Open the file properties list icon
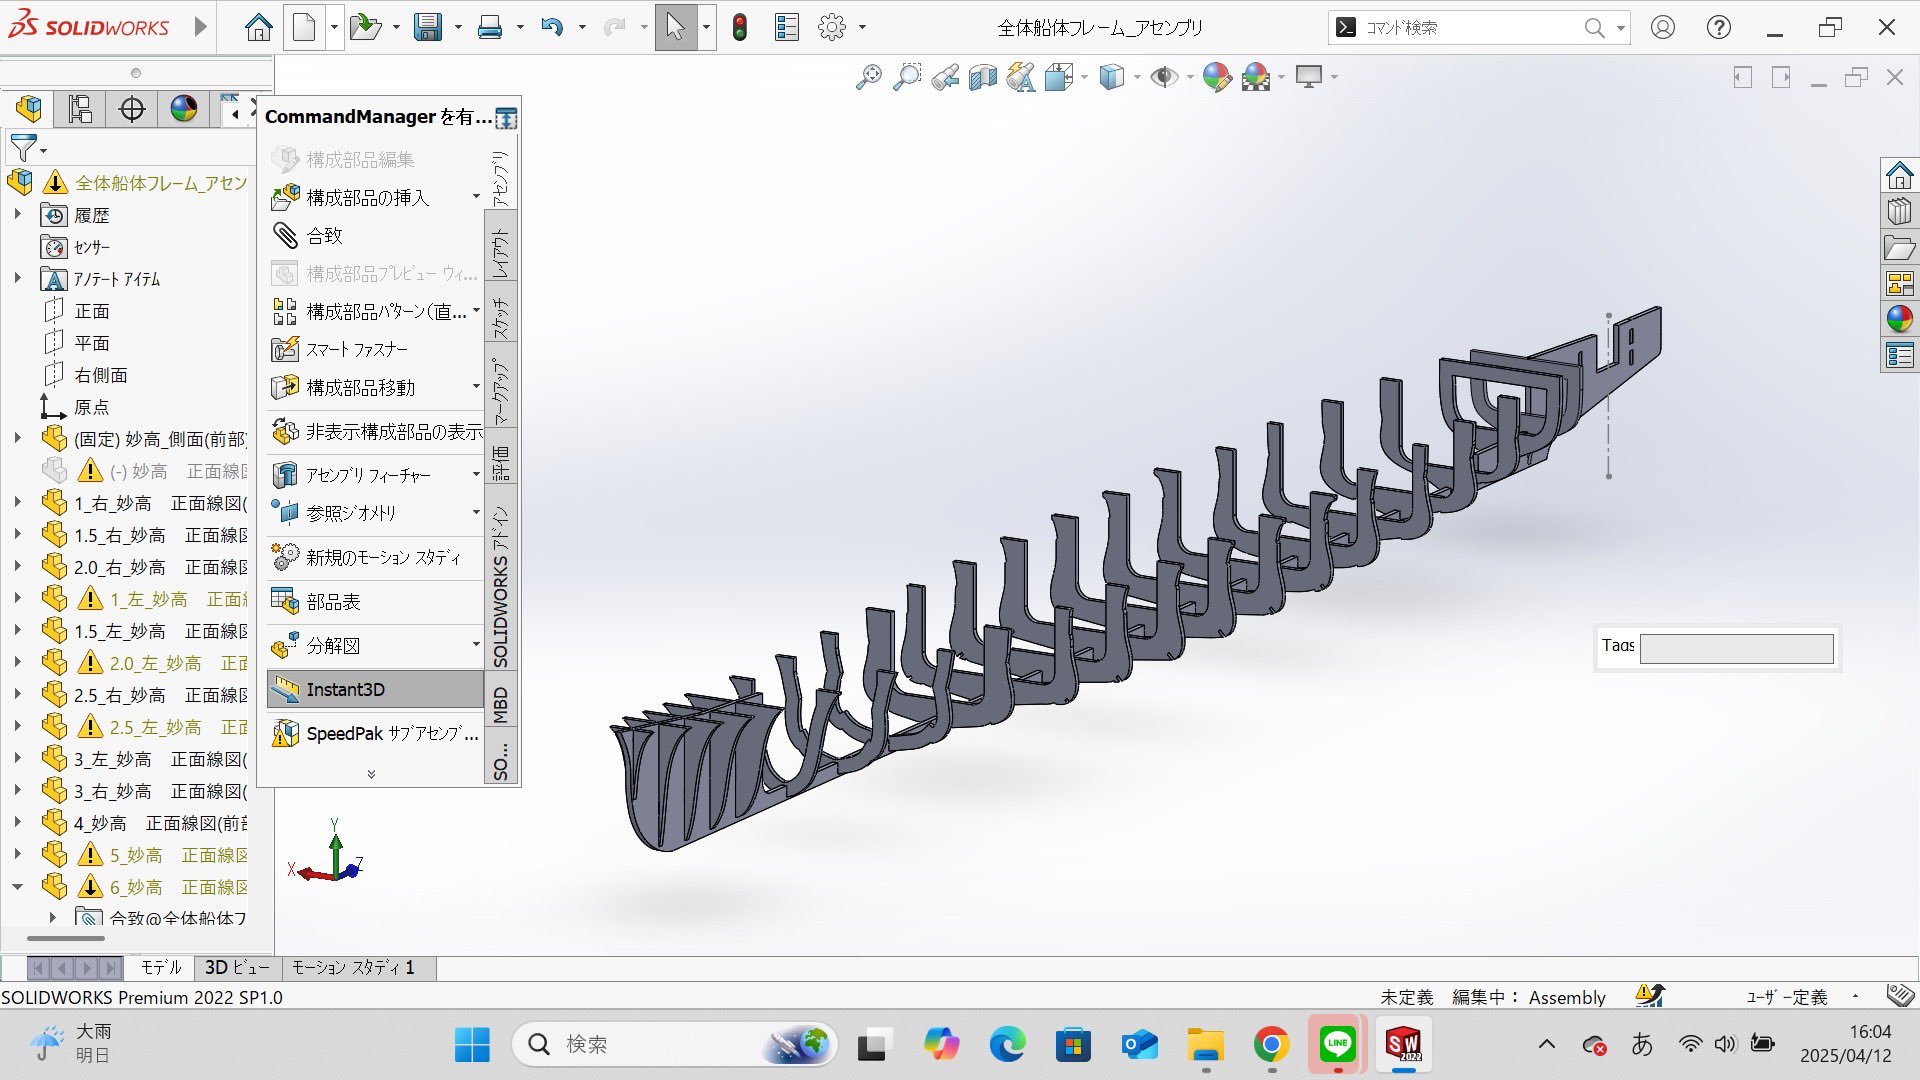This screenshot has height=1080, width=1920. (787, 27)
